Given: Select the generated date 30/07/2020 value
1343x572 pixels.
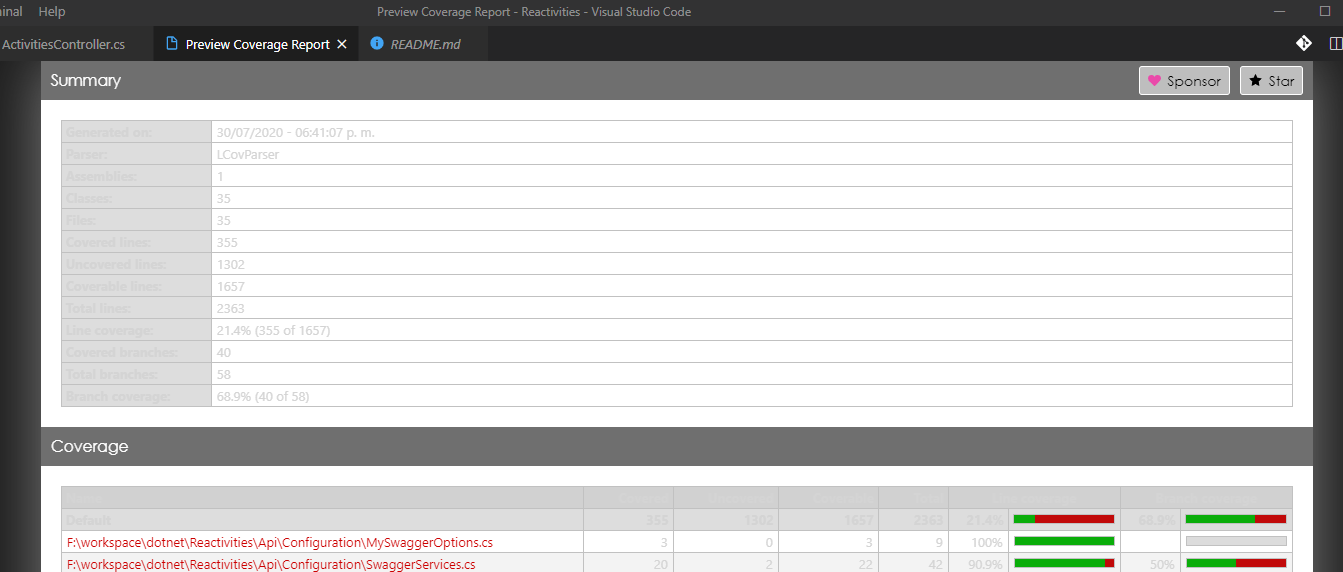Looking at the screenshot, I should tap(296, 132).
